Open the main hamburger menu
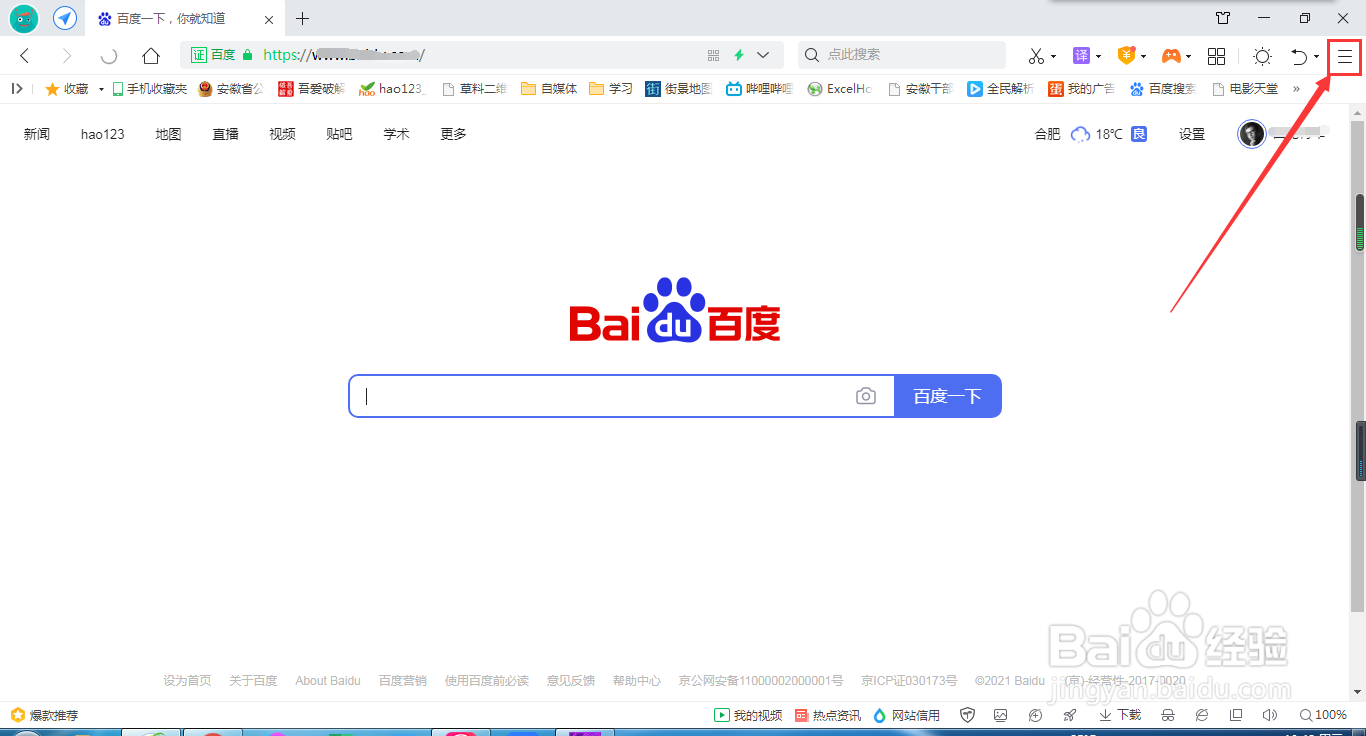The height and width of the screenshot is (736, 1366). coord(1343,55)
